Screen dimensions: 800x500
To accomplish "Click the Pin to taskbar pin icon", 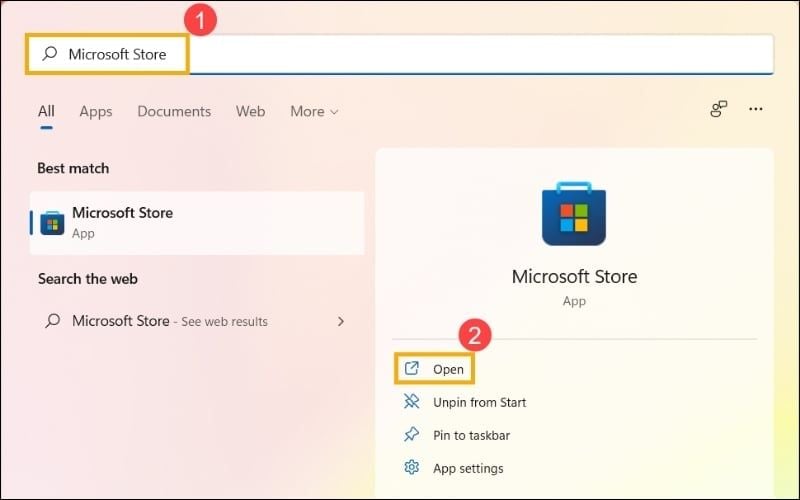I will [x=411, y=435].
